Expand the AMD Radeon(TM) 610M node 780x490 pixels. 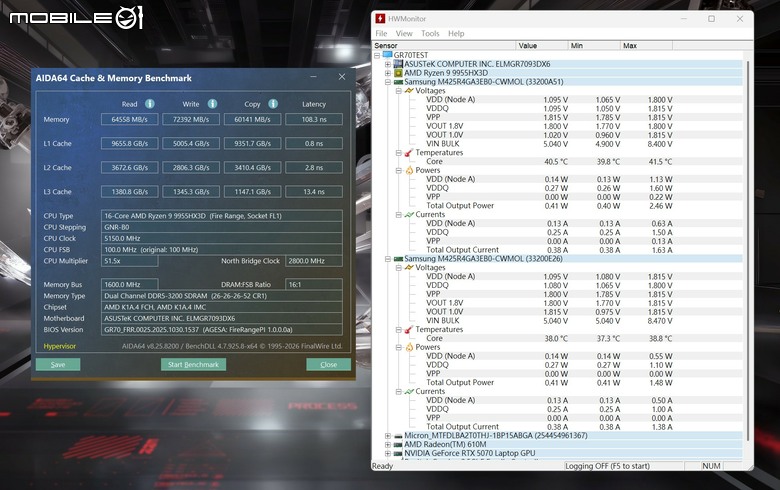point(388,445)
